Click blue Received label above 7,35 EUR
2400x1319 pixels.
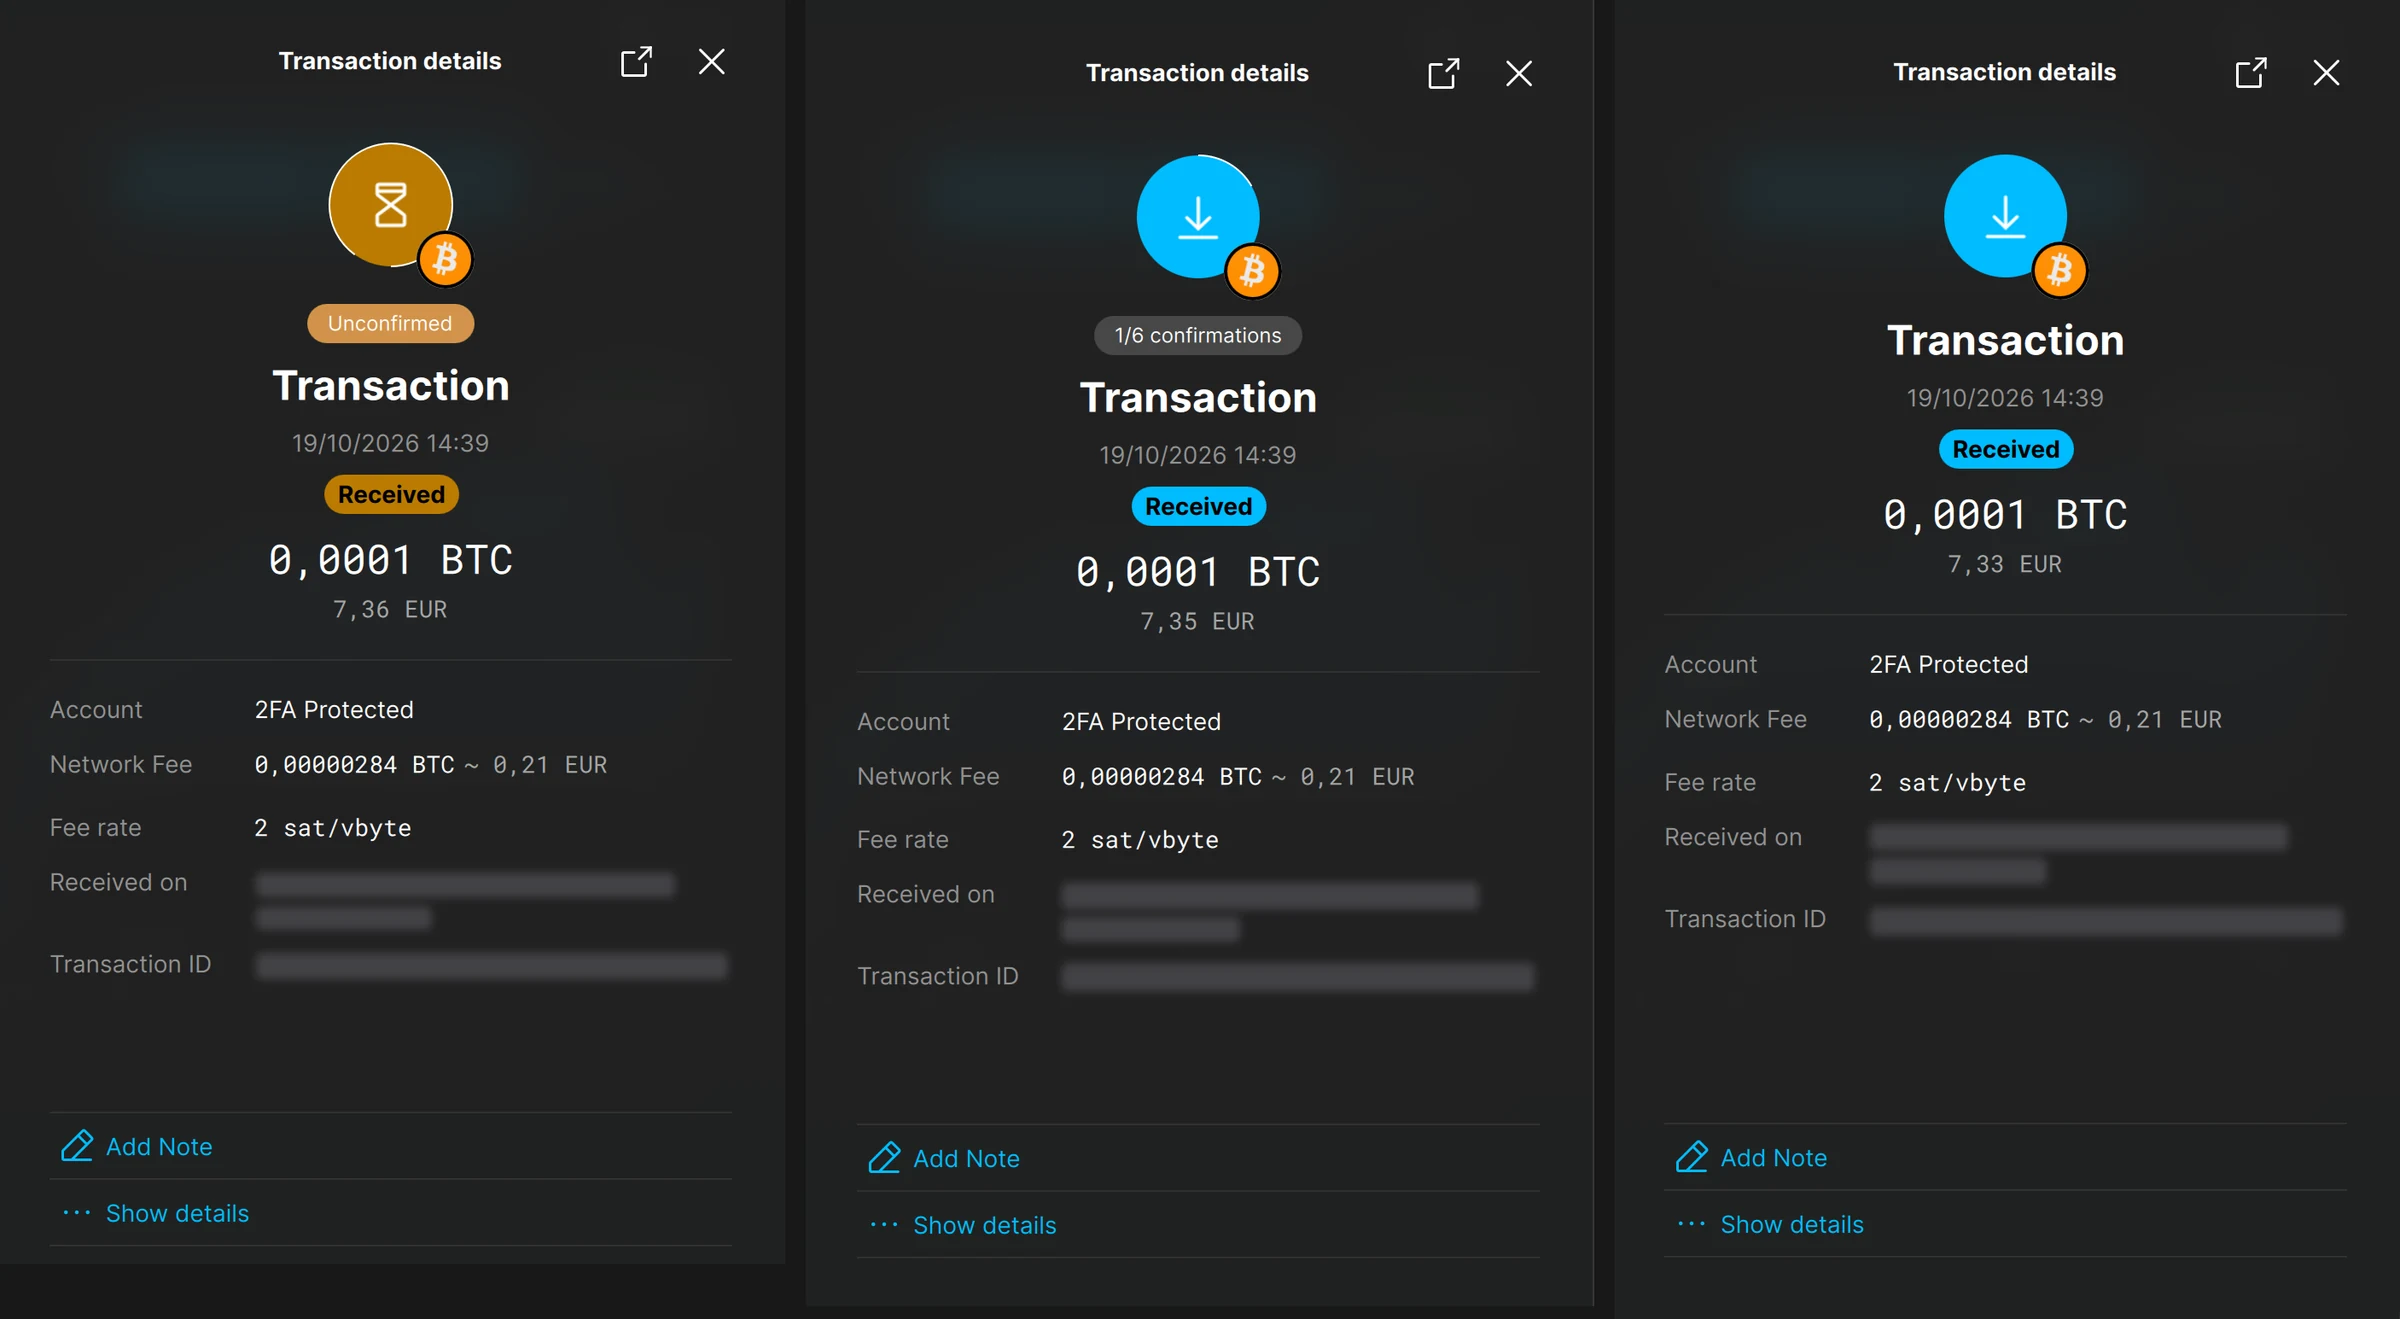click(x=1198, y=507)
